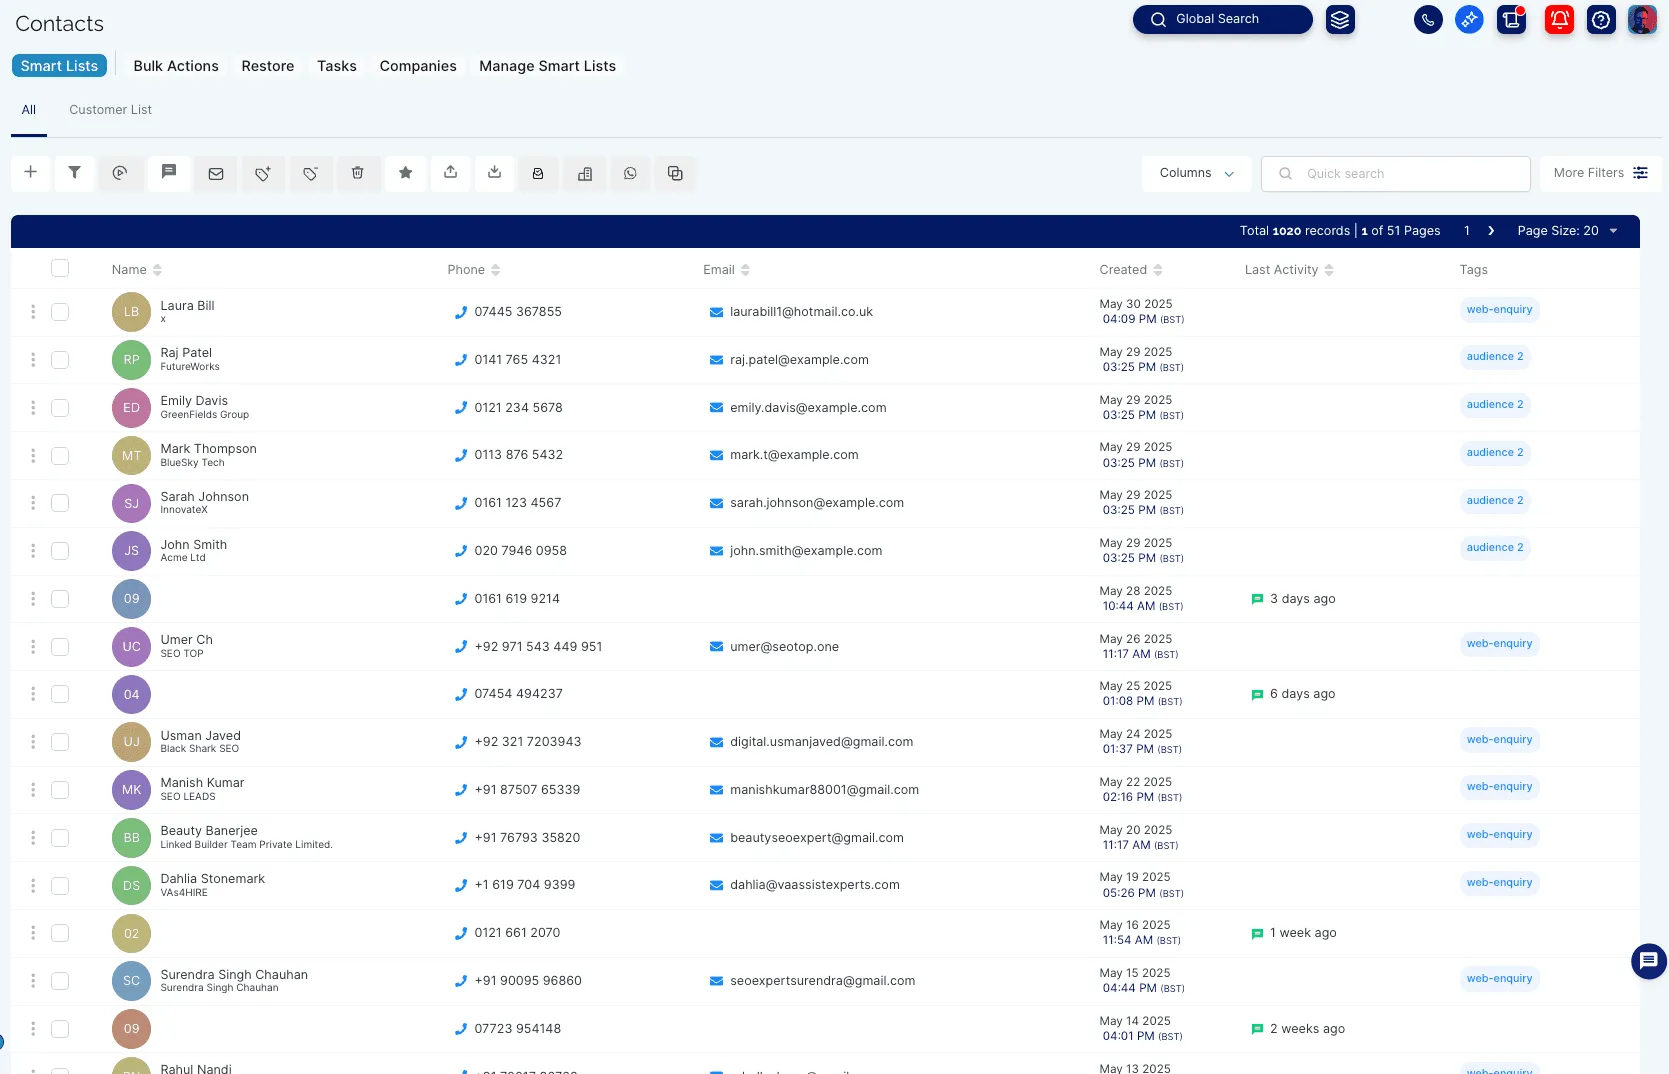This screenshot has height=1074, width=1669.
Task: Open the notifications bell
Action: 1558,19
